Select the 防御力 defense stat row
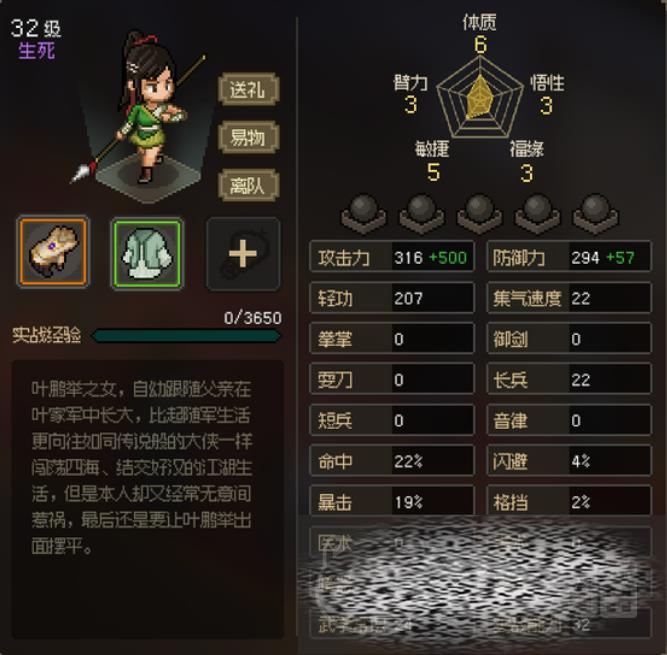This screenshot has width=667, height=655. (569, 256)
